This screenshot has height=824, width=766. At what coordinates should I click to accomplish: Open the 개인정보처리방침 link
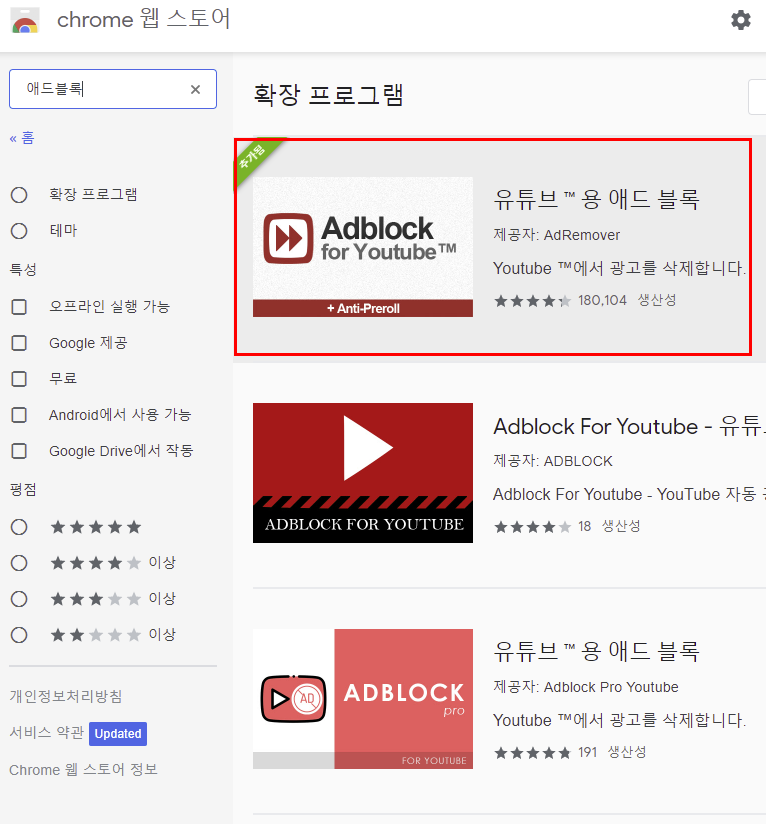66,696
